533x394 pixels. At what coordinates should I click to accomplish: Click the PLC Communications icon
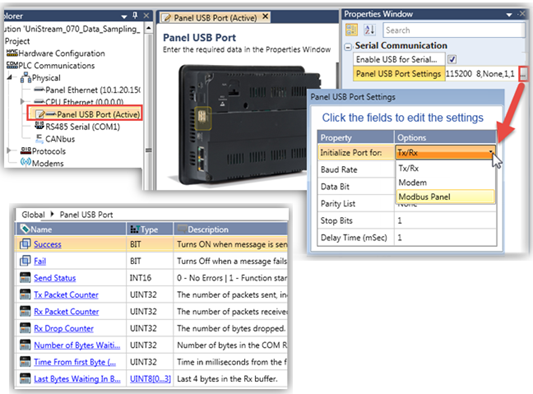tap(12, 65)
